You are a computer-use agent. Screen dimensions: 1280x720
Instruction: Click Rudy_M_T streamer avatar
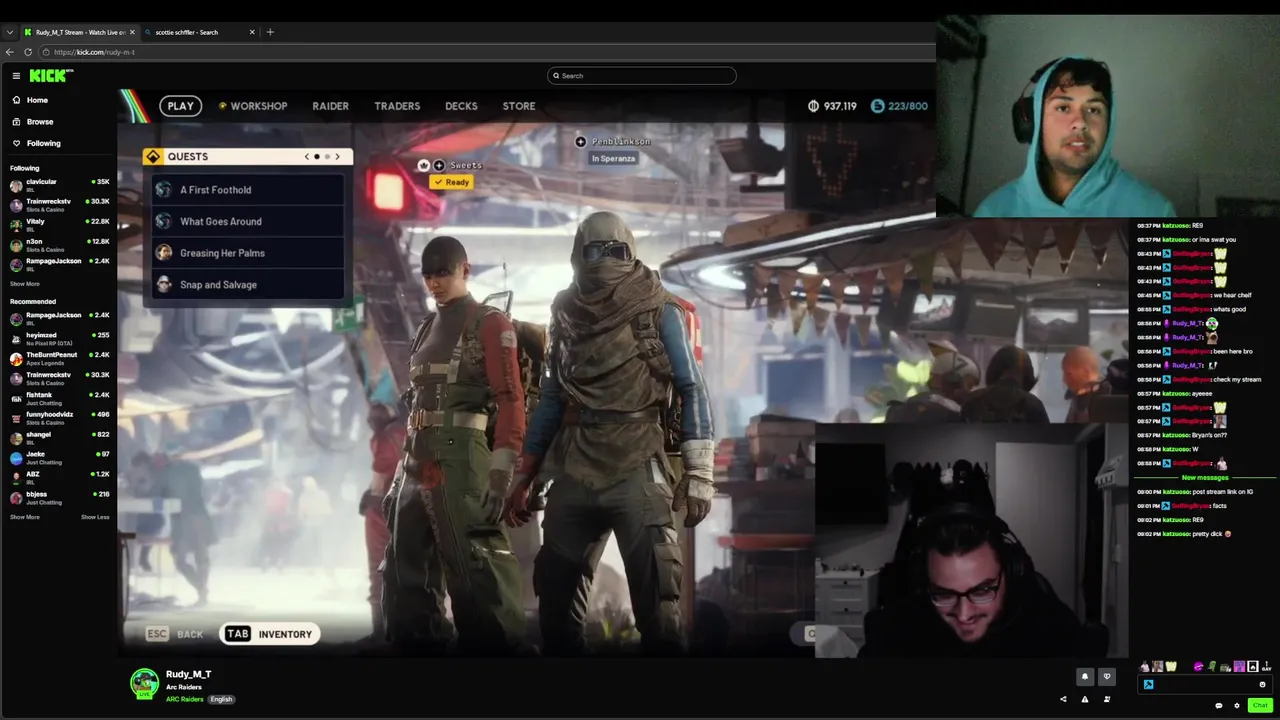click(145, 683)
